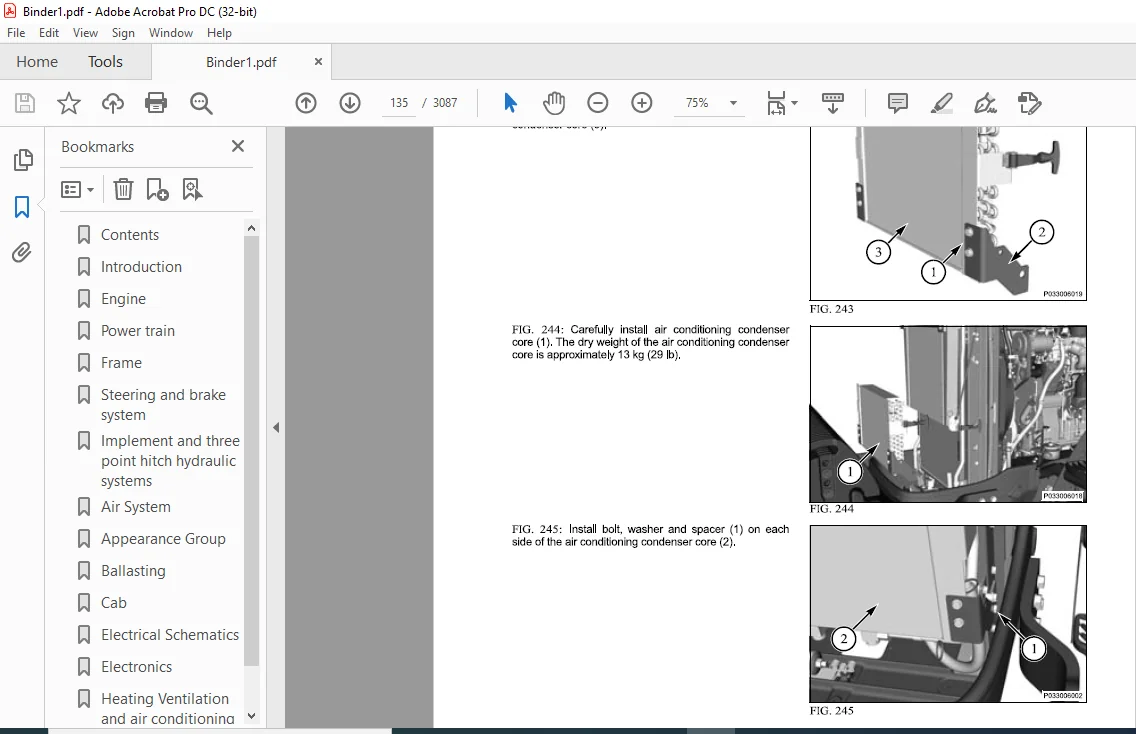This screenshot has height=734, width=1136.
Task: Enable scrolling page display mode
Action: (832, 103)
